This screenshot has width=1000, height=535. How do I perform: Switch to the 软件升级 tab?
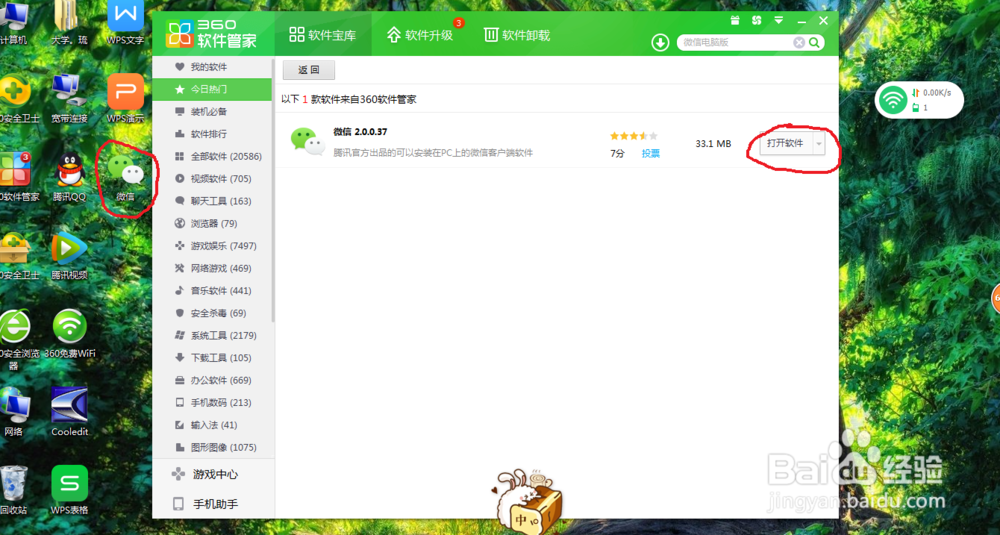[x=420, y=34]
